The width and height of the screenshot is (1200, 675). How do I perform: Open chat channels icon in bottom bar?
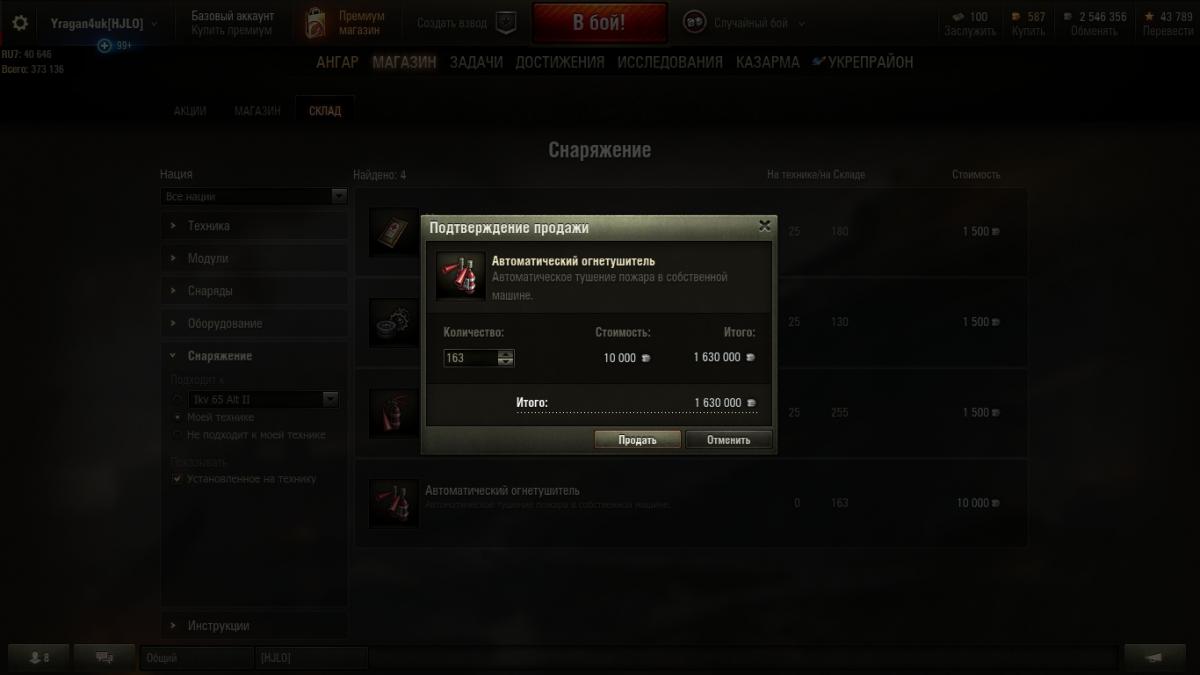[x=105, y=657]
